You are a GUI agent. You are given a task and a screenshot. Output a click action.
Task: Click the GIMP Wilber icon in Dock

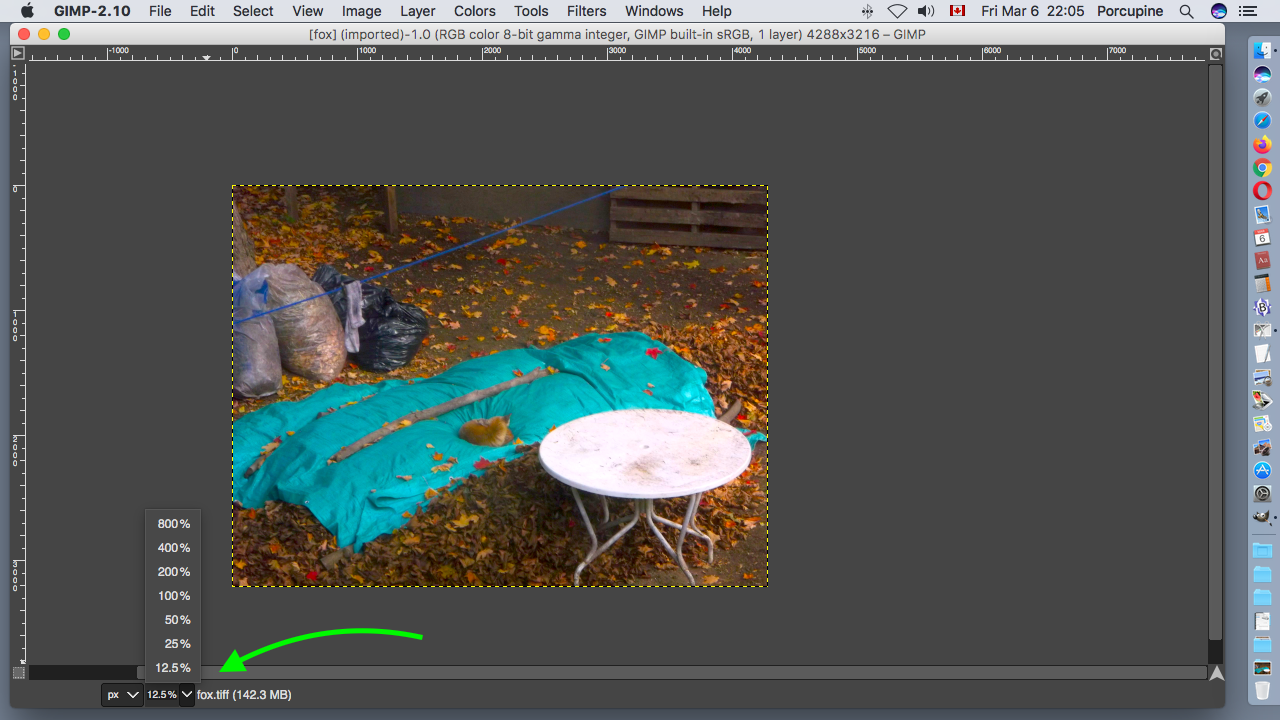pyautogui.click(x=1262, y=517)
